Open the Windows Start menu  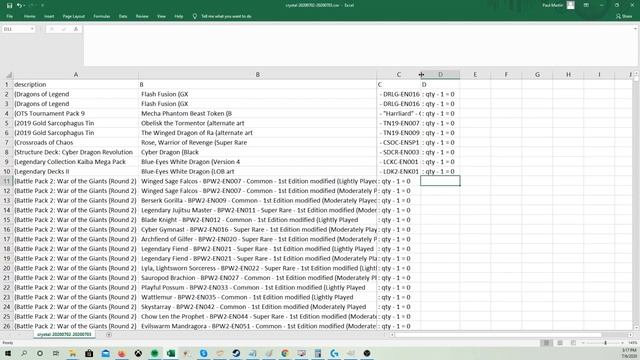[8, 353]
